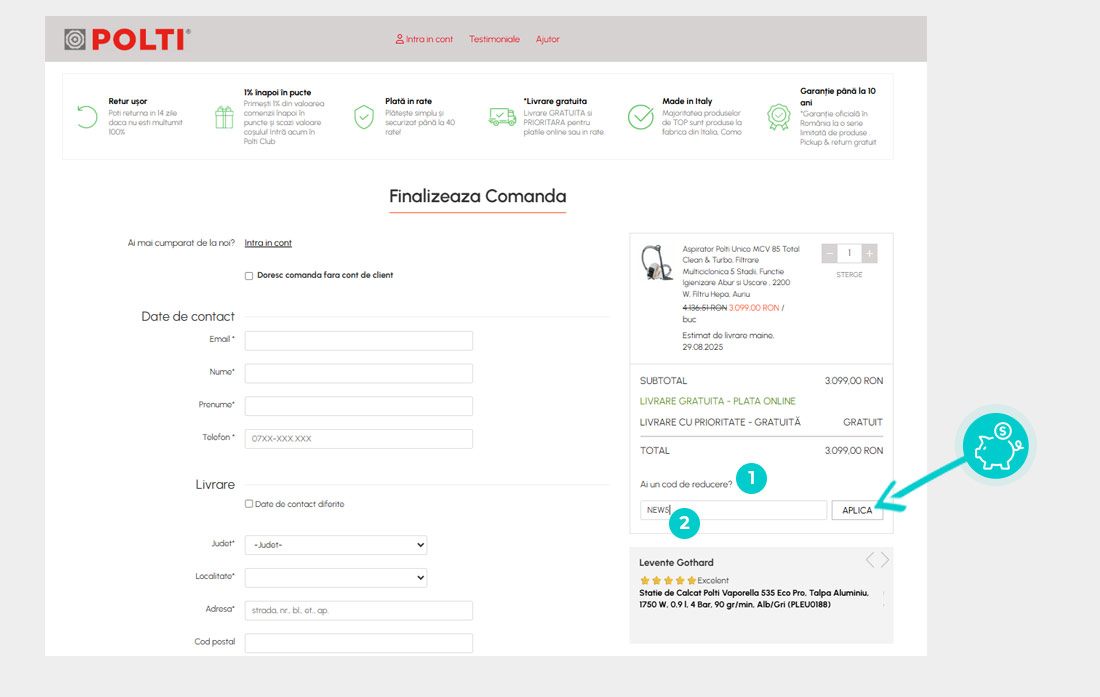Open the Statie de Calcat Polti Vaporella link
The width and height of the screenshot is (1100, 697).
coord(754,598)
